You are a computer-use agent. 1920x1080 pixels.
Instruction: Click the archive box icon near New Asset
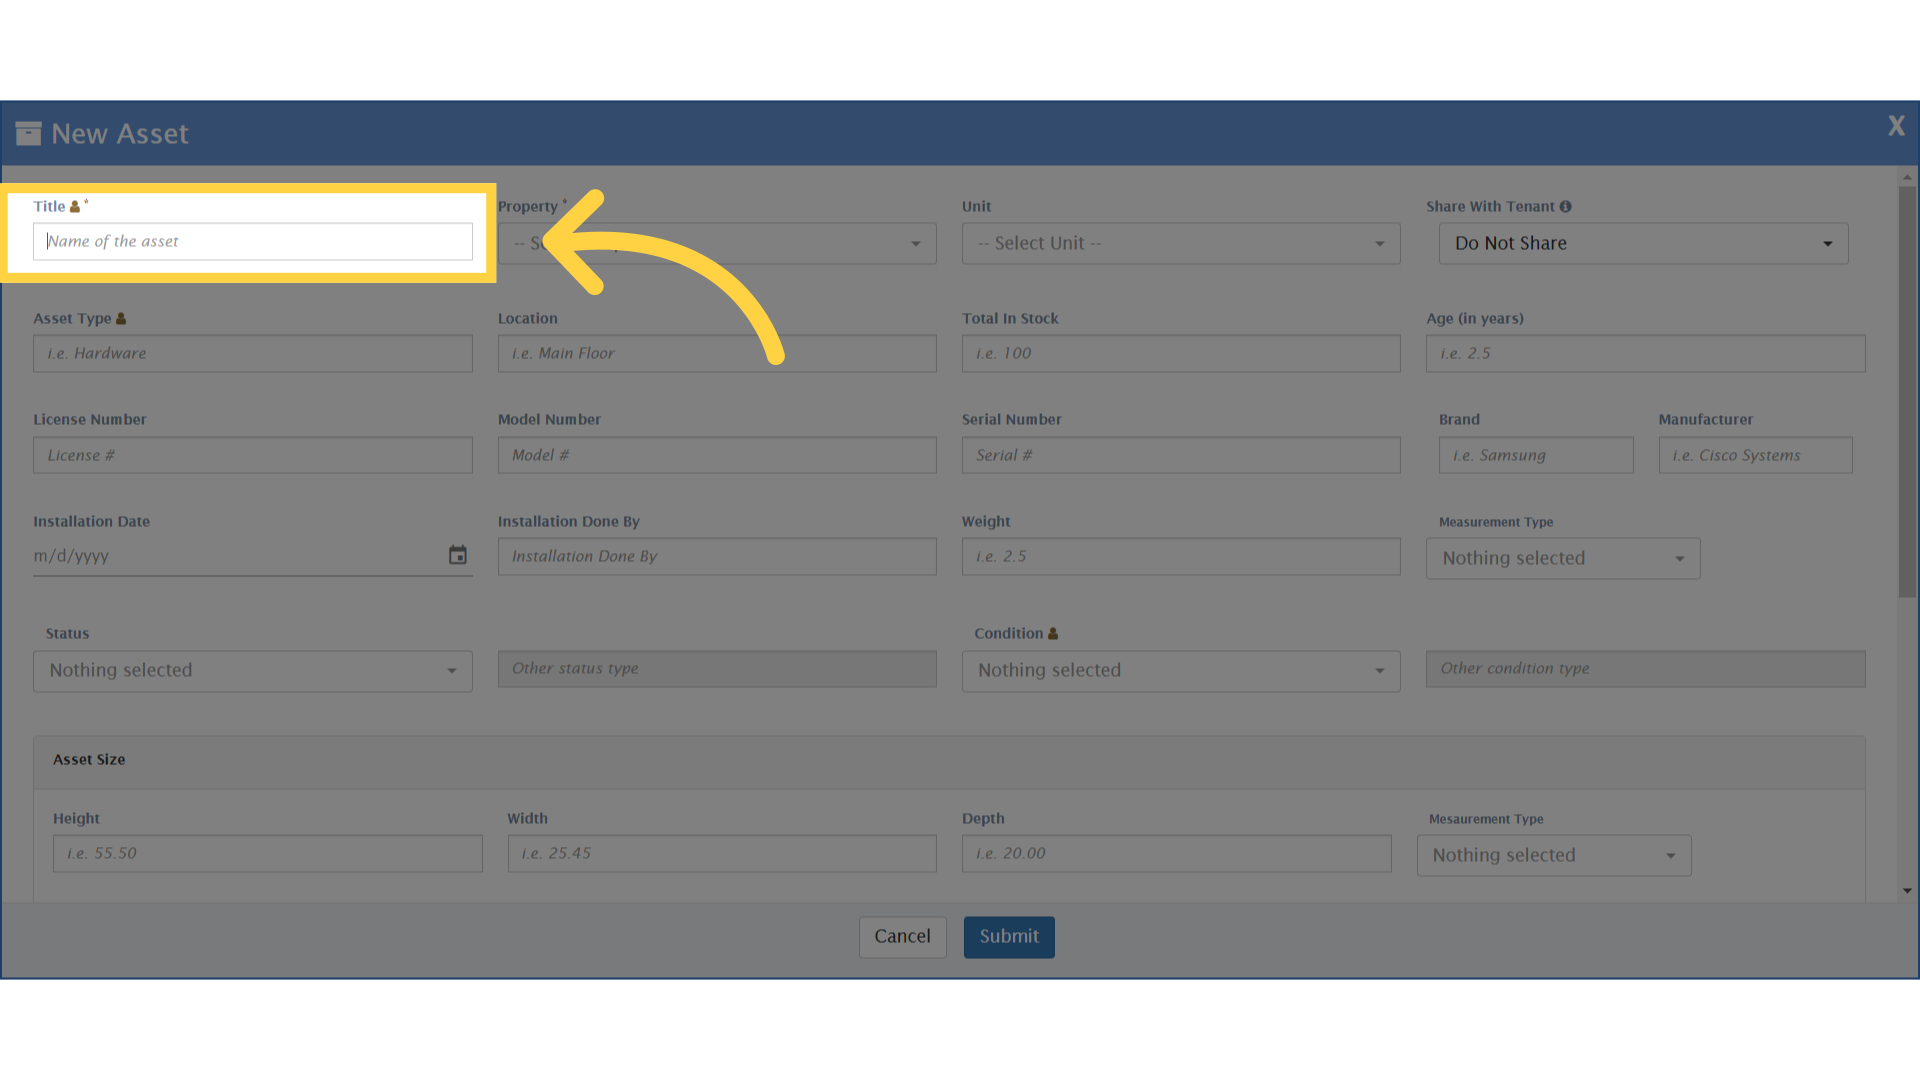28,133
